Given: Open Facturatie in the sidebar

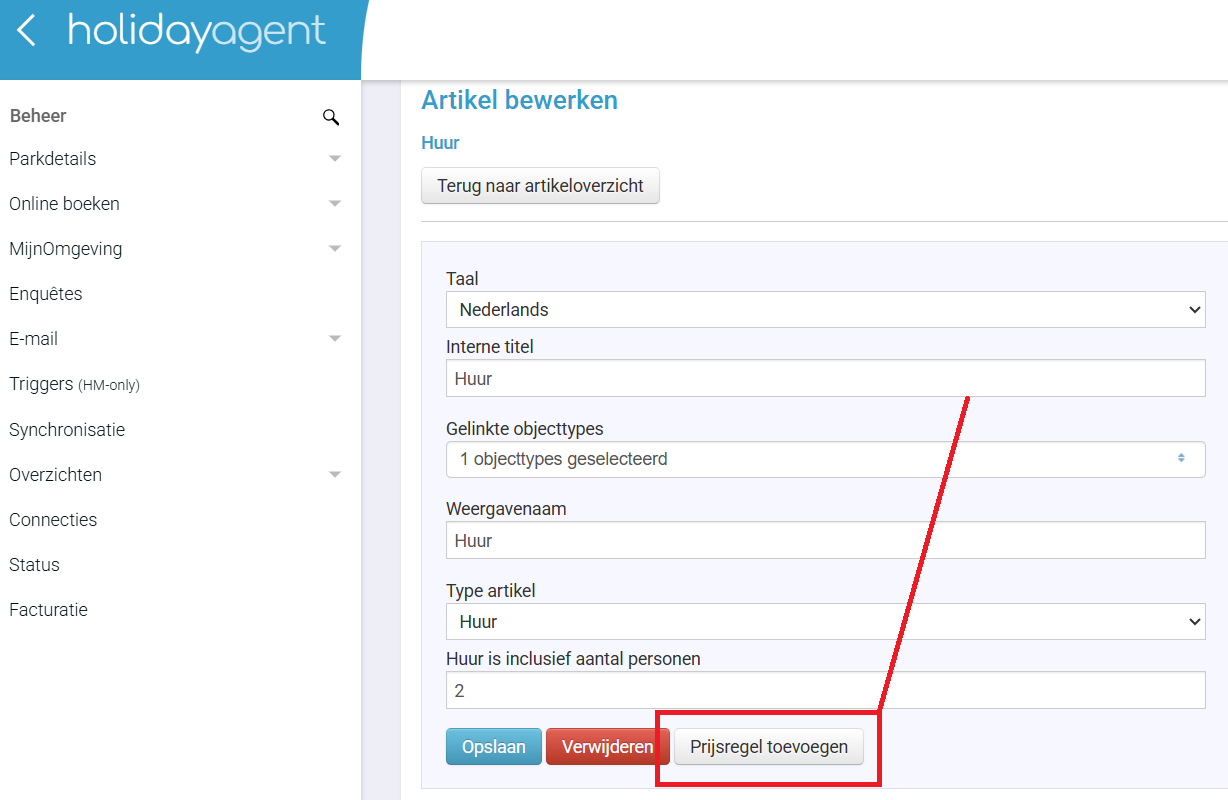Looking at the screenshot, I should pyautogui.click(x=48, y=610).
